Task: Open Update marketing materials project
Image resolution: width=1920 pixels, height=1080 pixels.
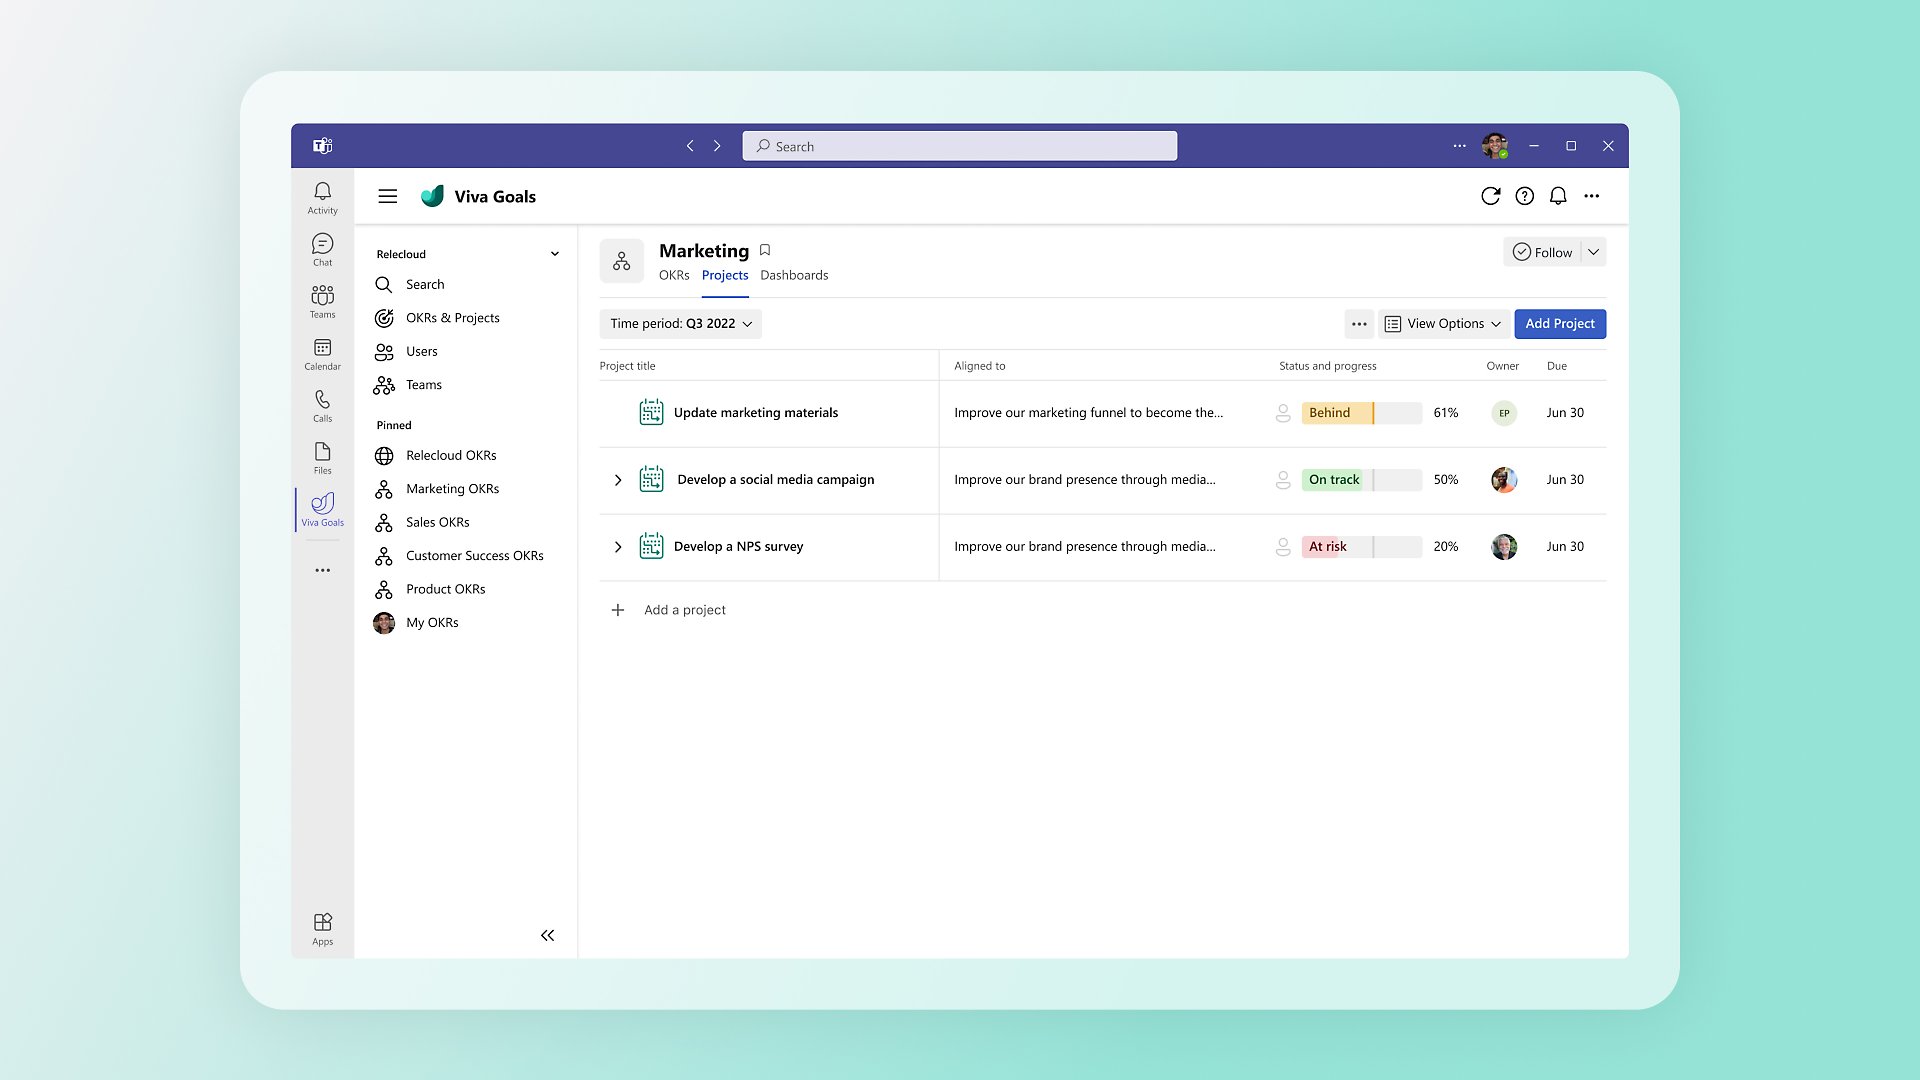Action: click(x=756, y=413)
